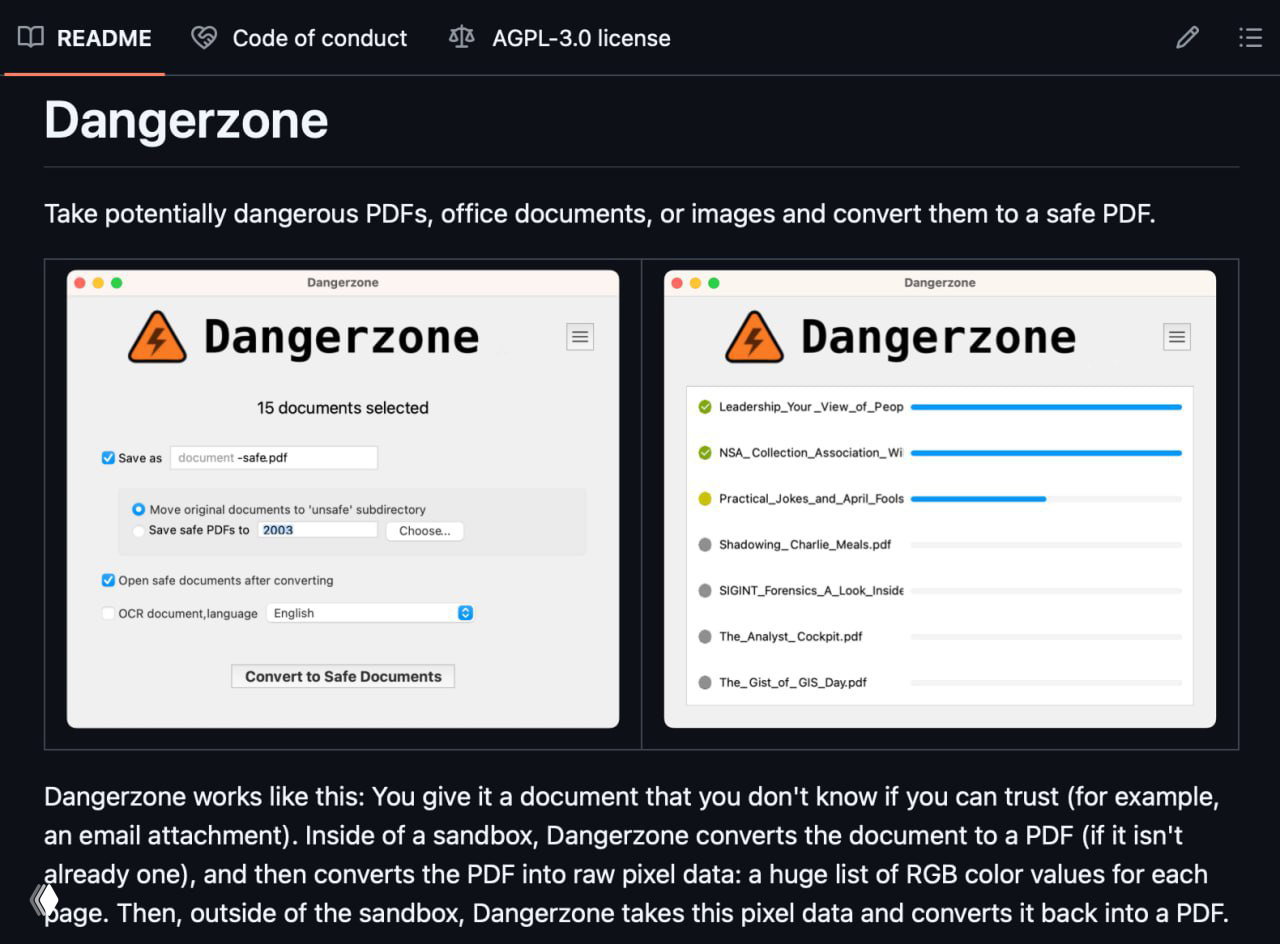Viewport: 1280px width, 944px height.
Task: Enable the OCR document checkbox
Action: click(108, 613)
